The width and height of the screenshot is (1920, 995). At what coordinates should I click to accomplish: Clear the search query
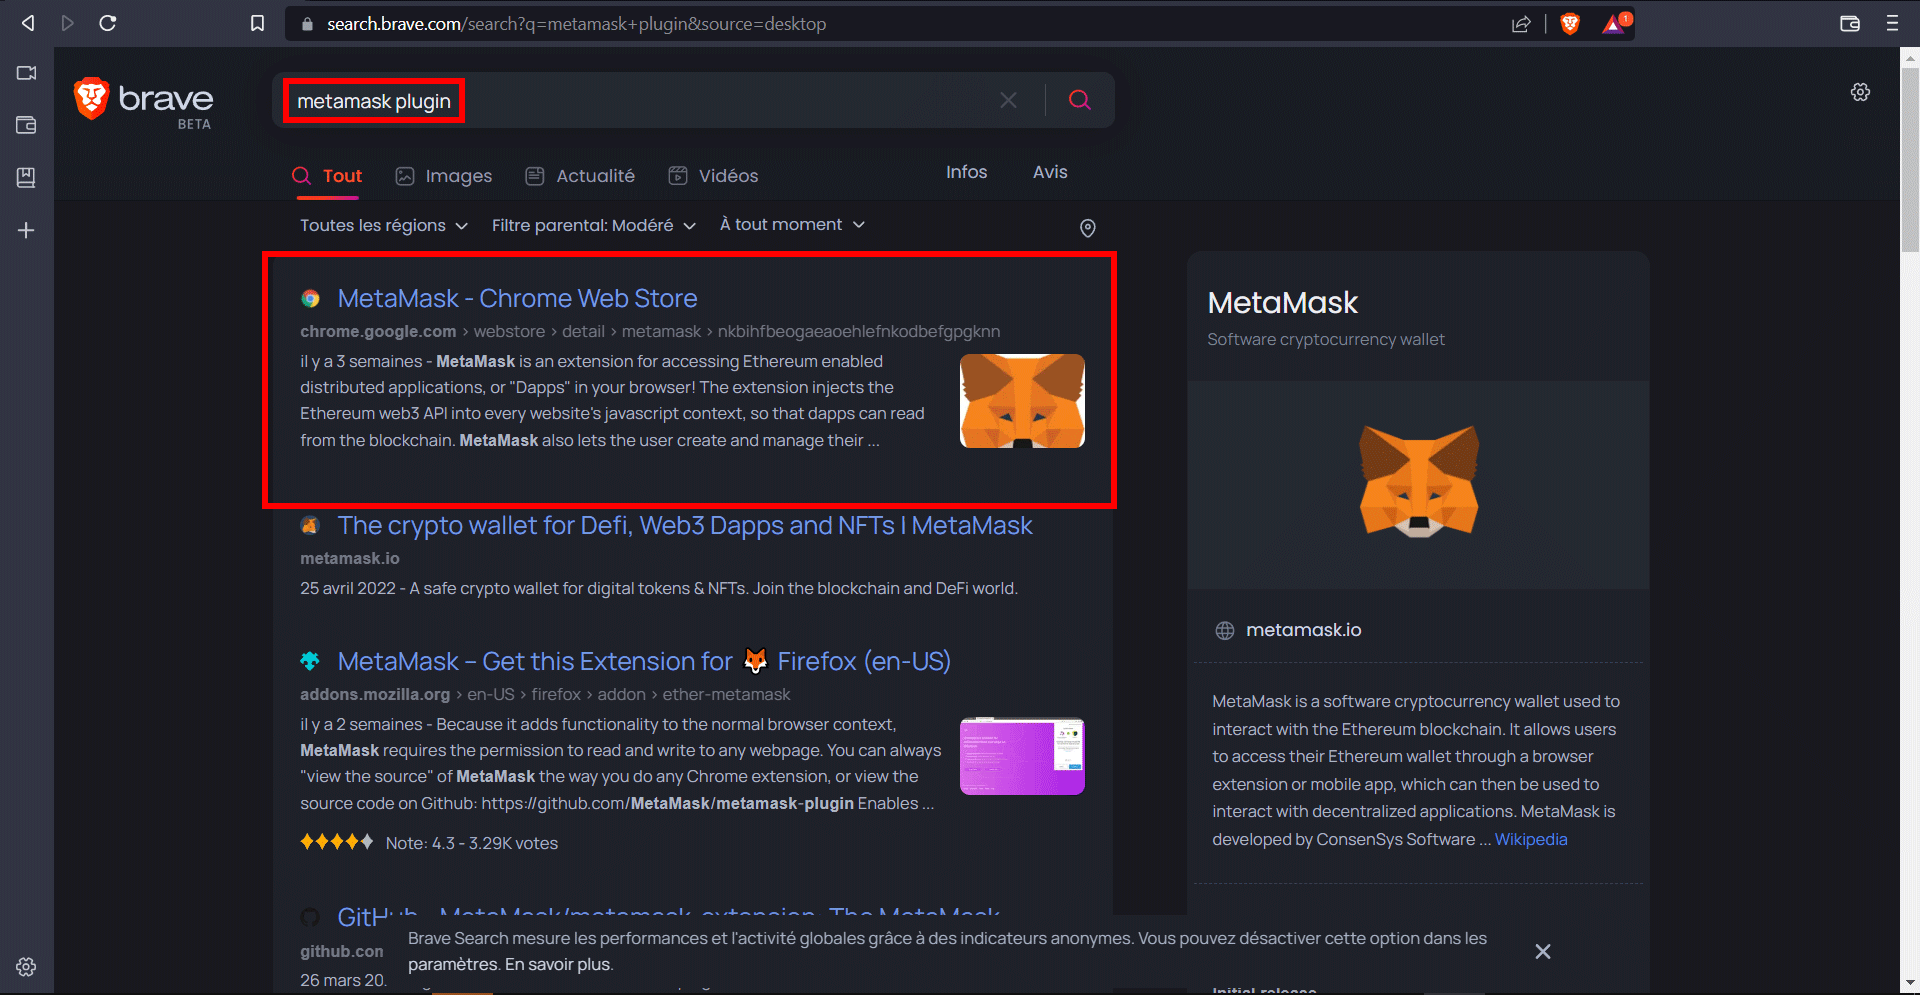(x=1008, y=100)
